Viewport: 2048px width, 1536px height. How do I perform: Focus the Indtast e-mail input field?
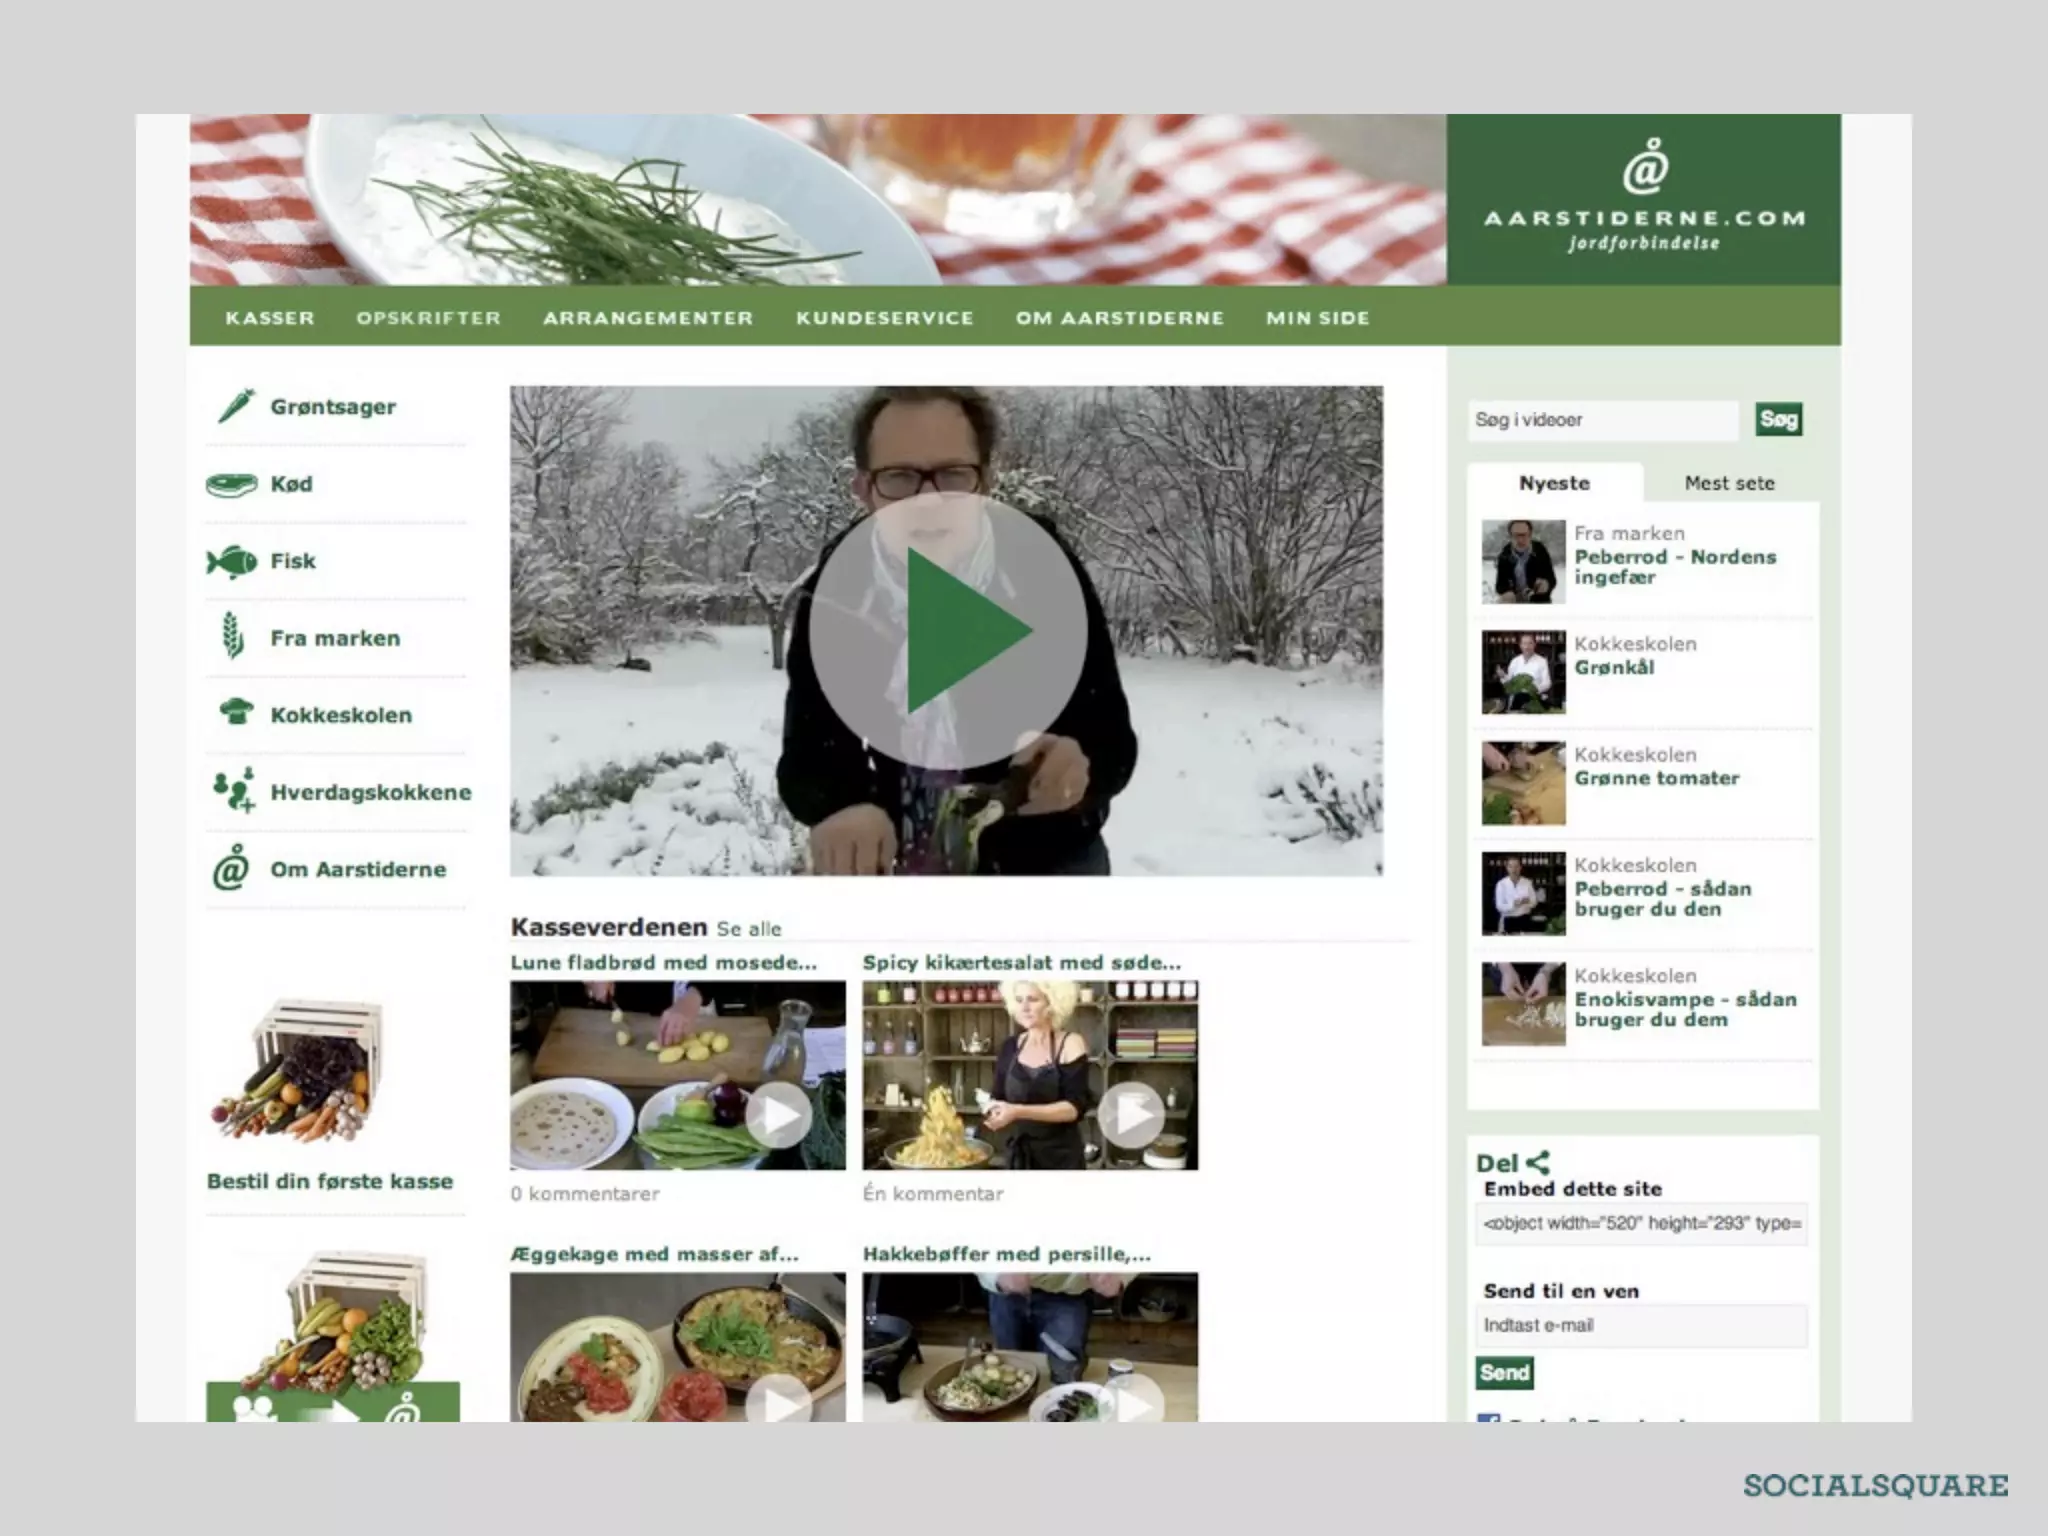point(1641,1325)
